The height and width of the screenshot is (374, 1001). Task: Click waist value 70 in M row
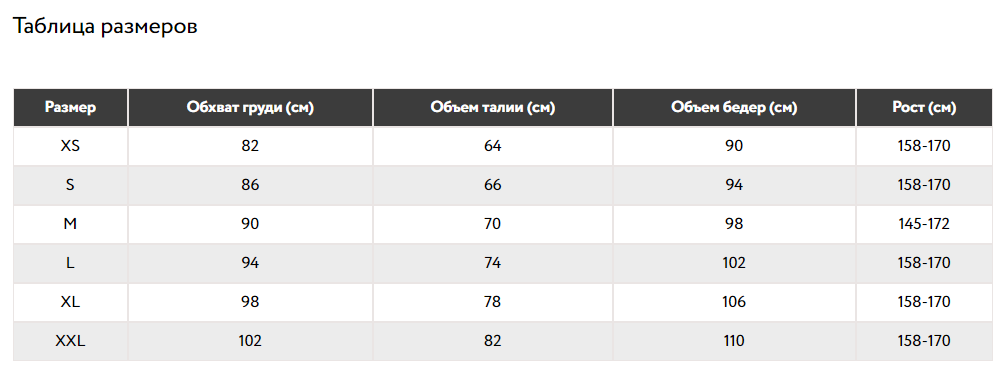coord(493,224)
